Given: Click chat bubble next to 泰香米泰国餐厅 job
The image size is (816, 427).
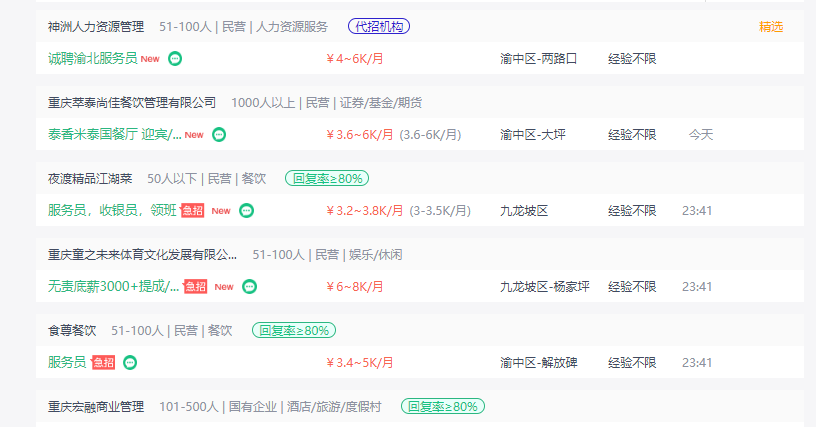Looking at the screenshot, I should [x=219, y=135].
